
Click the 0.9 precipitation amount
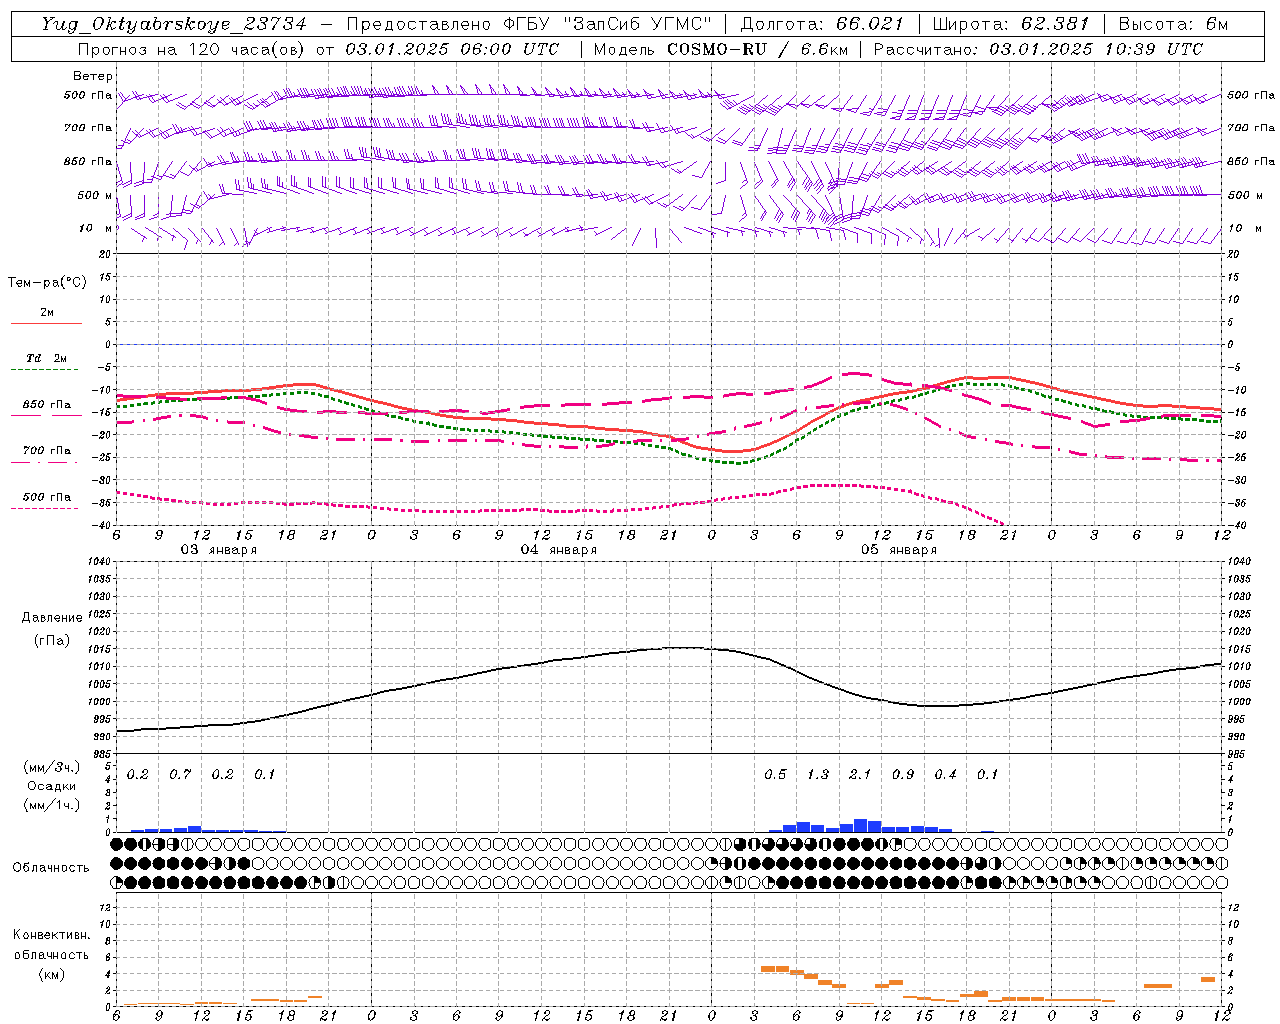pyautogui.click(x=903, y=774)
